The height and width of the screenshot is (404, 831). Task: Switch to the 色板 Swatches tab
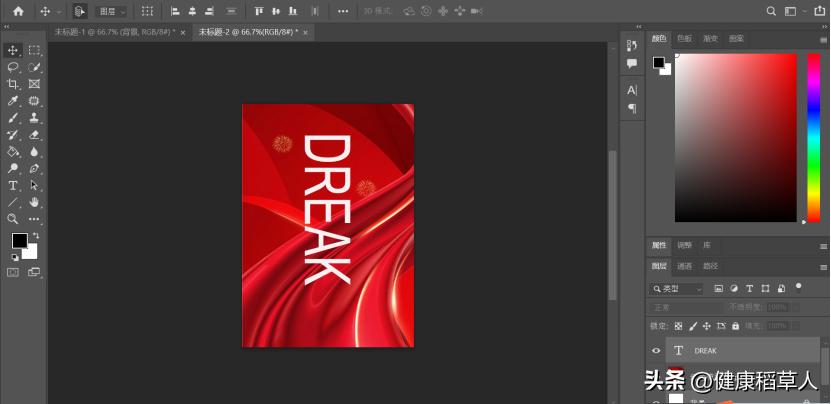[685, 39]
